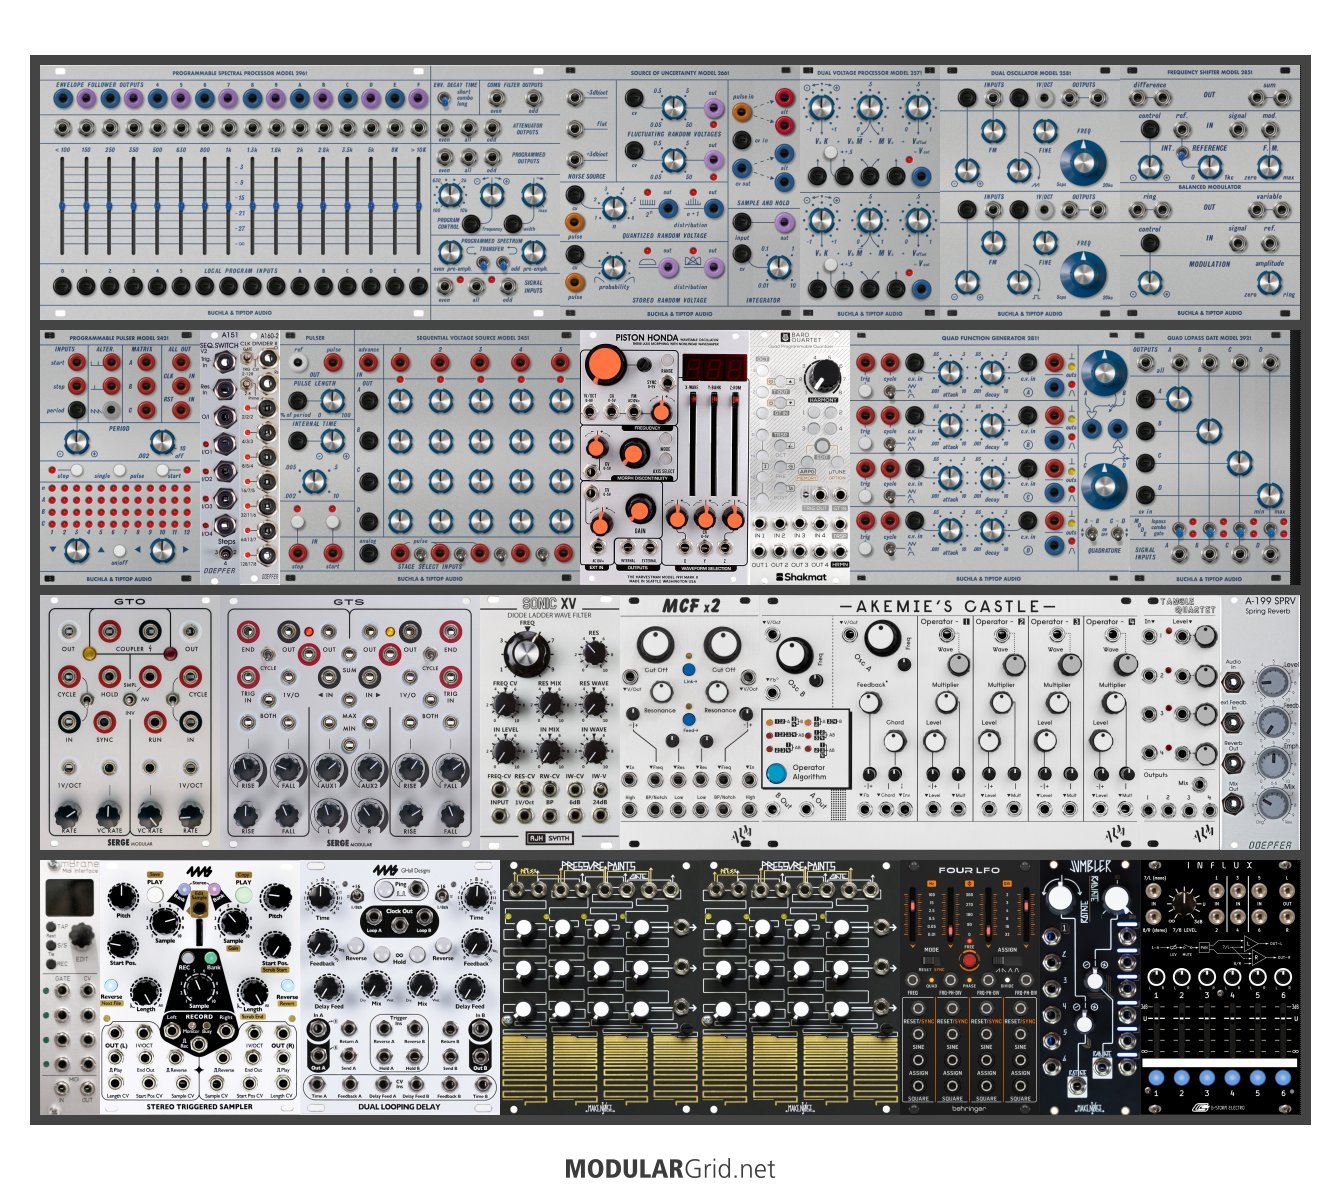Click the top blue FREQ knob on Dual Oscillator
The image size is (1341, 1190).
[x=1082, y=162]
